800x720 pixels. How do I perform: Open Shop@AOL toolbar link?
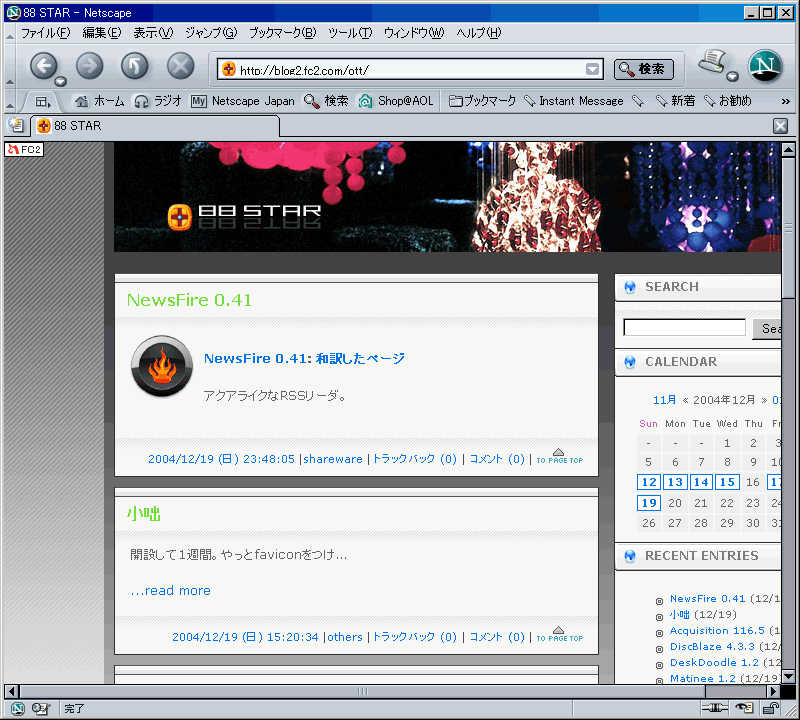395,101
